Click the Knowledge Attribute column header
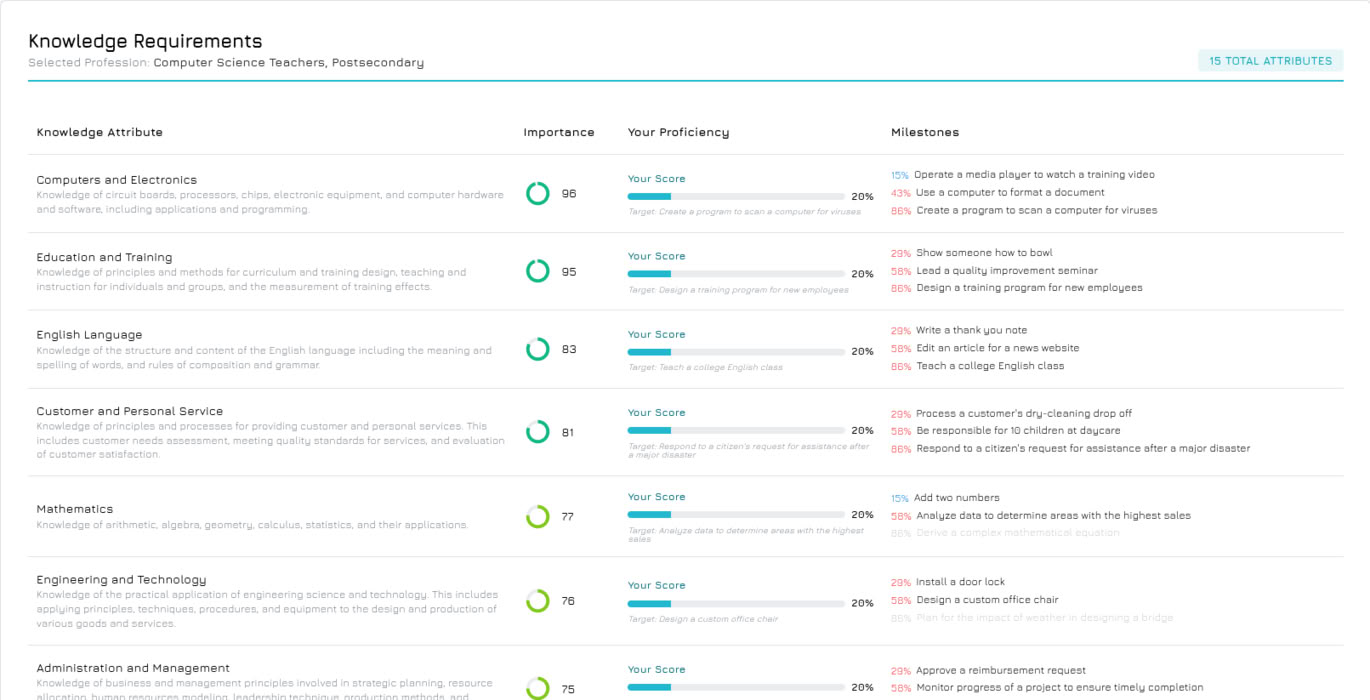 (x=99, y=132)
